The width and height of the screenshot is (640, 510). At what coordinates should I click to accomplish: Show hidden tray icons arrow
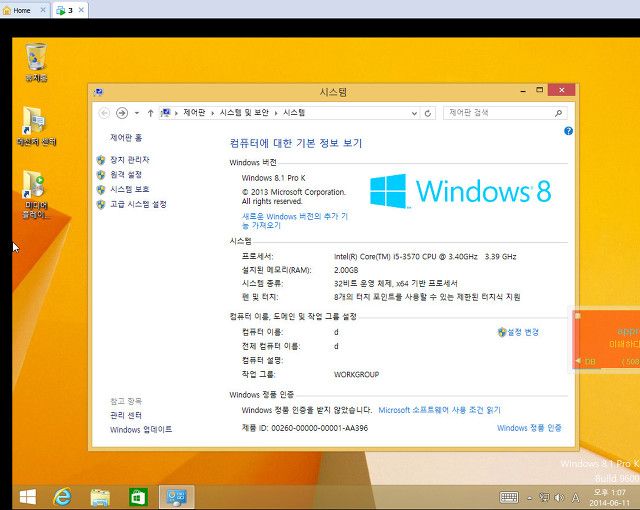click(x=529, y=498)
